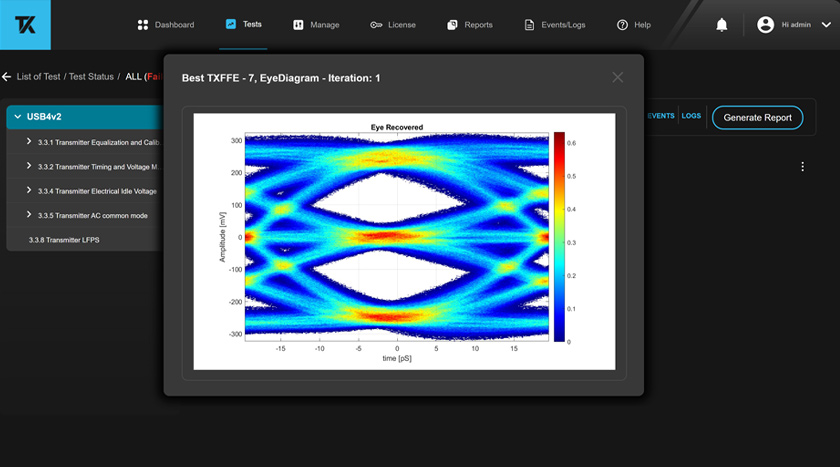
Task: Click the Reports icon in top navigation
Action: [x=453, y=25]
